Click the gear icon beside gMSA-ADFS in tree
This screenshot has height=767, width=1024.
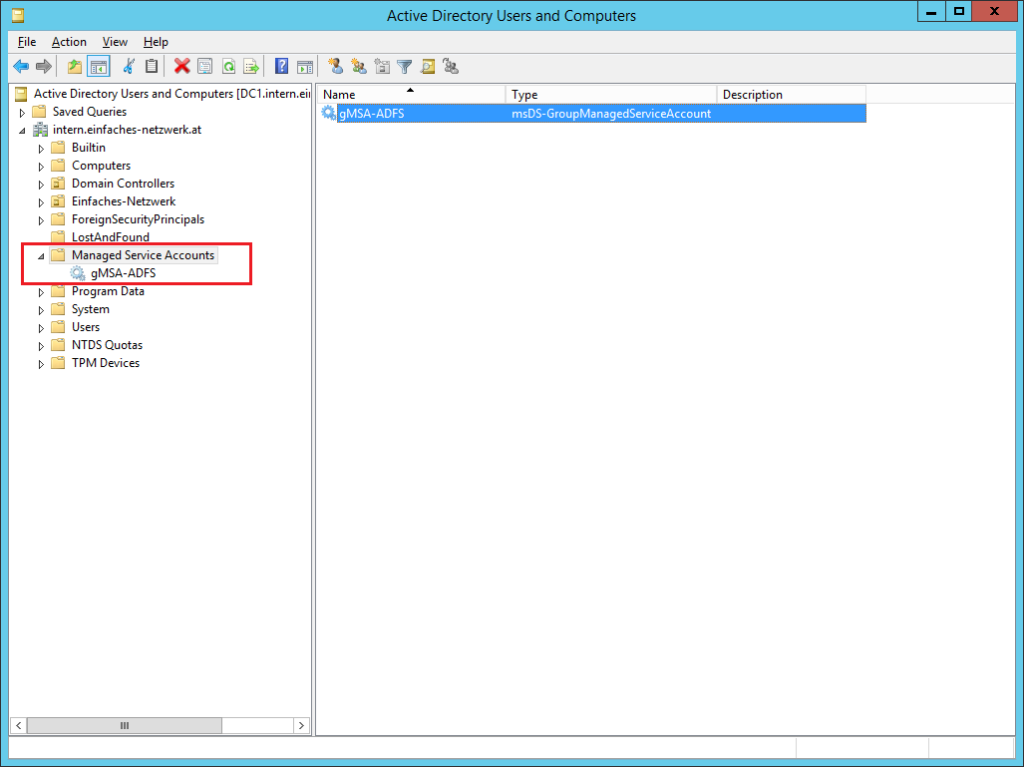[x=78, y=273]
